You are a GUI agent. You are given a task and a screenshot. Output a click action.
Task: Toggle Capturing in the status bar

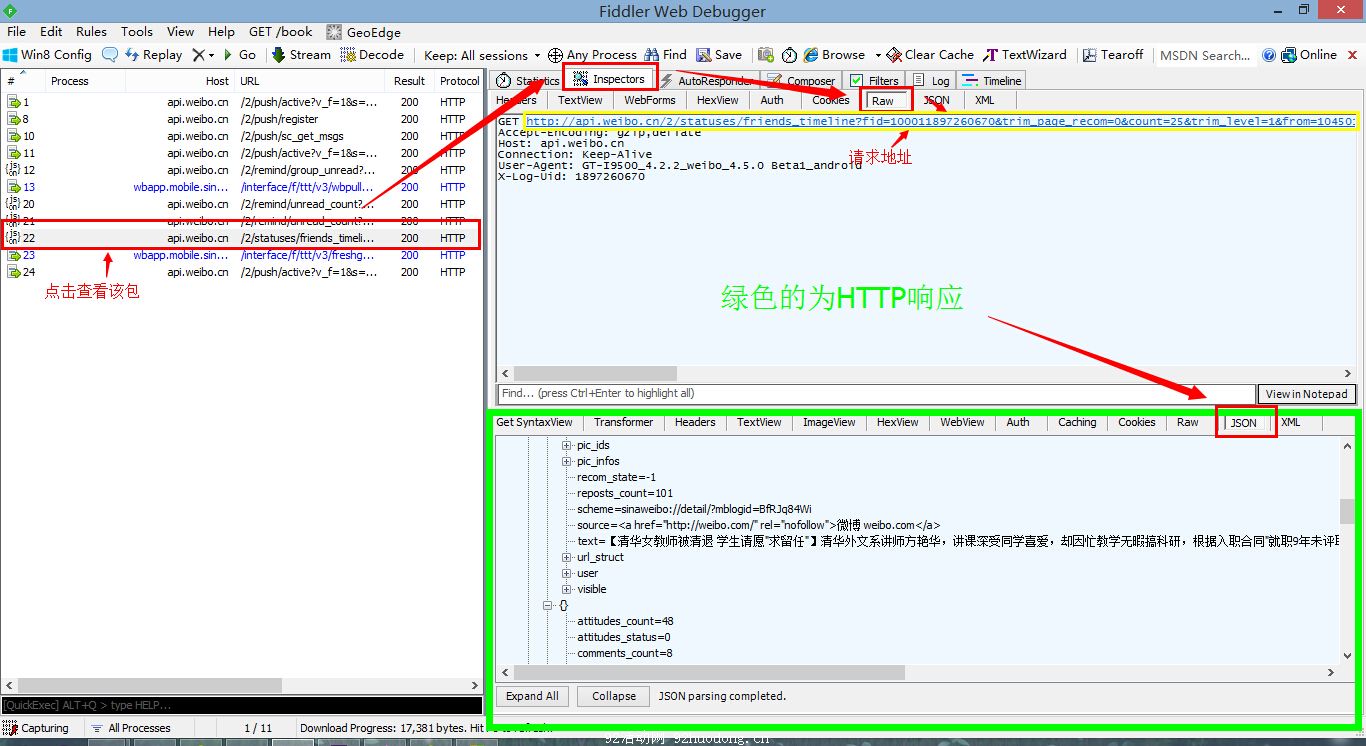[x=12, y=728]
